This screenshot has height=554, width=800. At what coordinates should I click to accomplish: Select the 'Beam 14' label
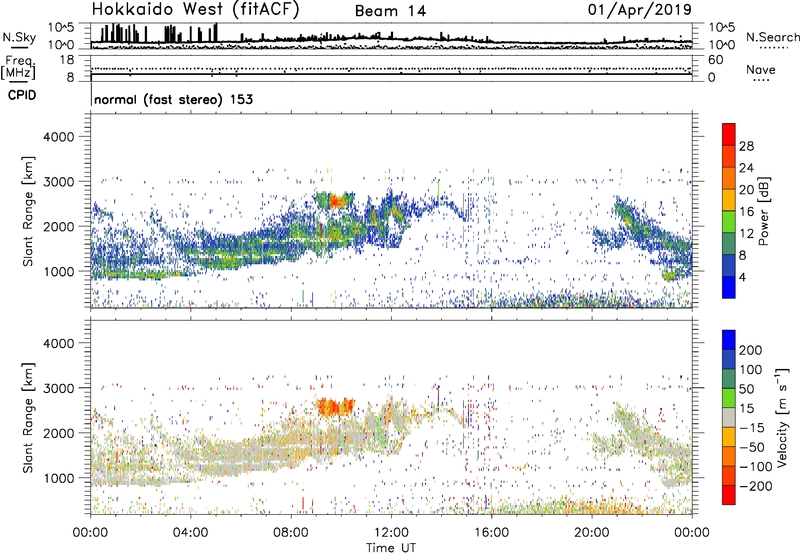click(x=390, y=11)
